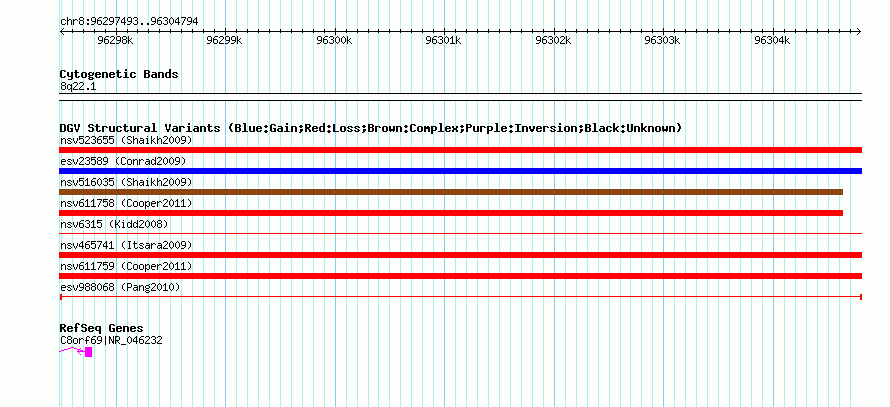Click the thin red nsv6315 variant line
The width and height of the screenshot is (890, 407).
pyautogui.click(x=460, y=233)
